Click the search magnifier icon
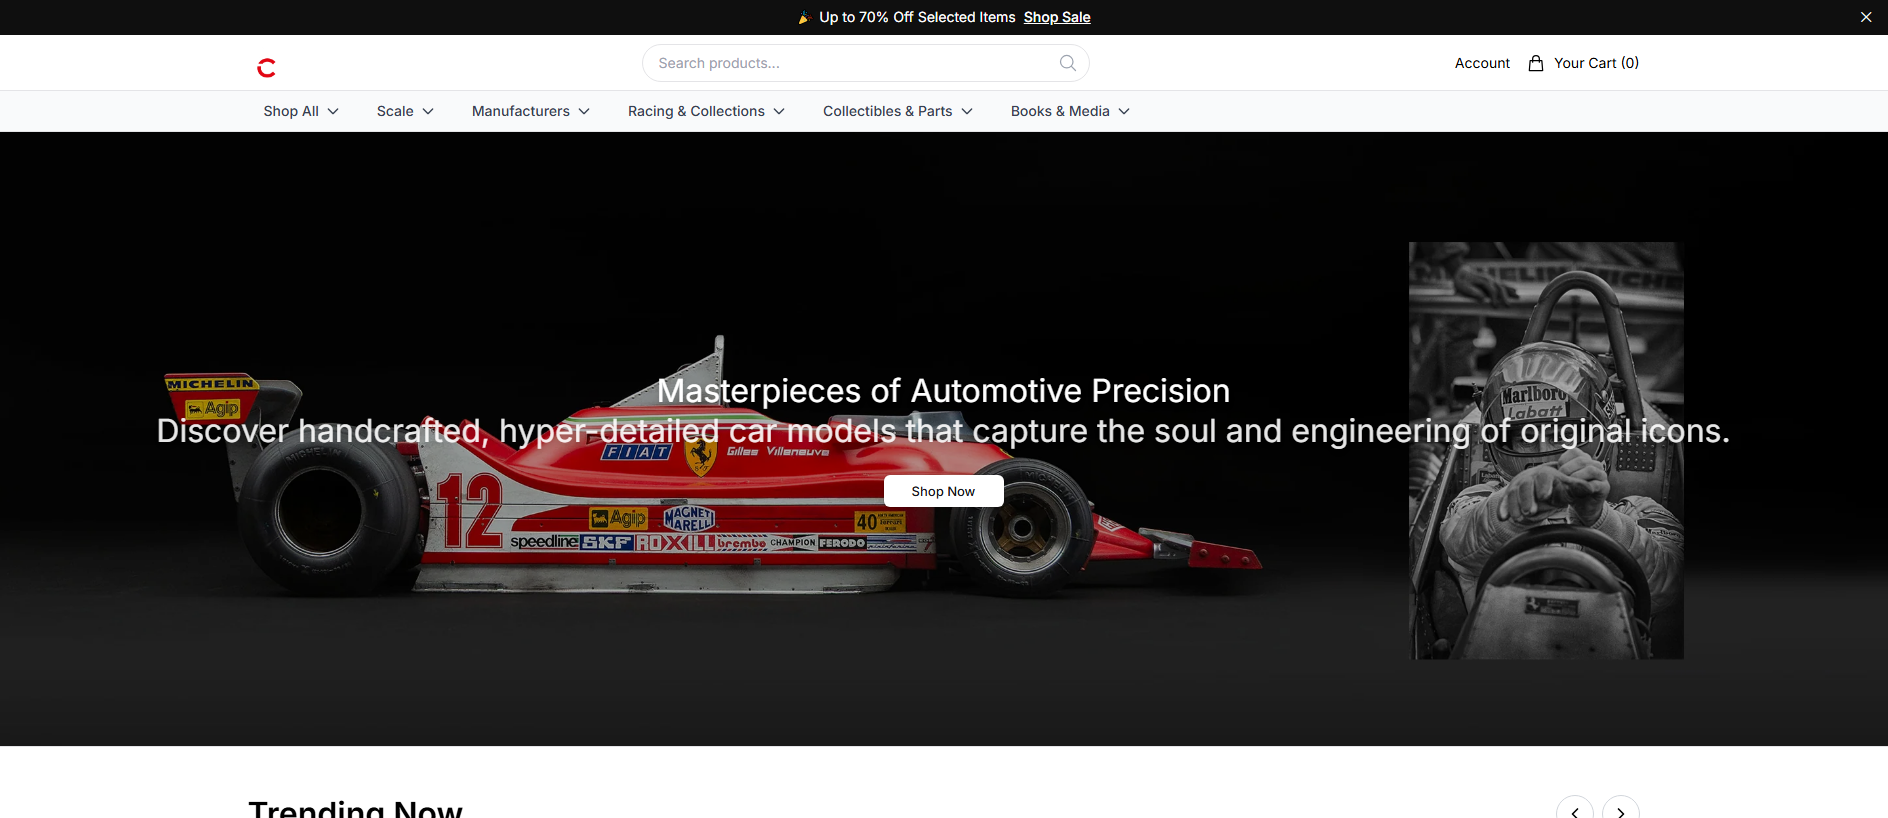Viewport: 1888px width, 818px height. click(1068, 63)
